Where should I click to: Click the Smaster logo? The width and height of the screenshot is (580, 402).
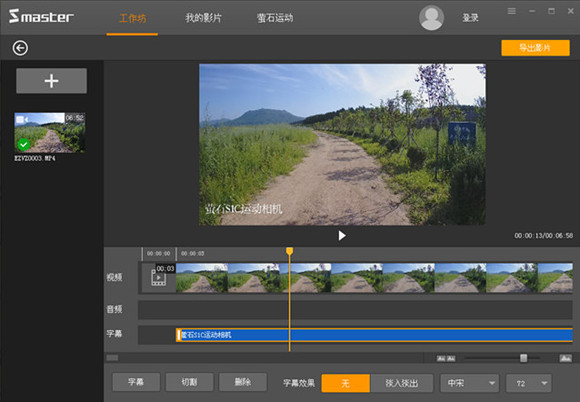(x=41, y=16)
